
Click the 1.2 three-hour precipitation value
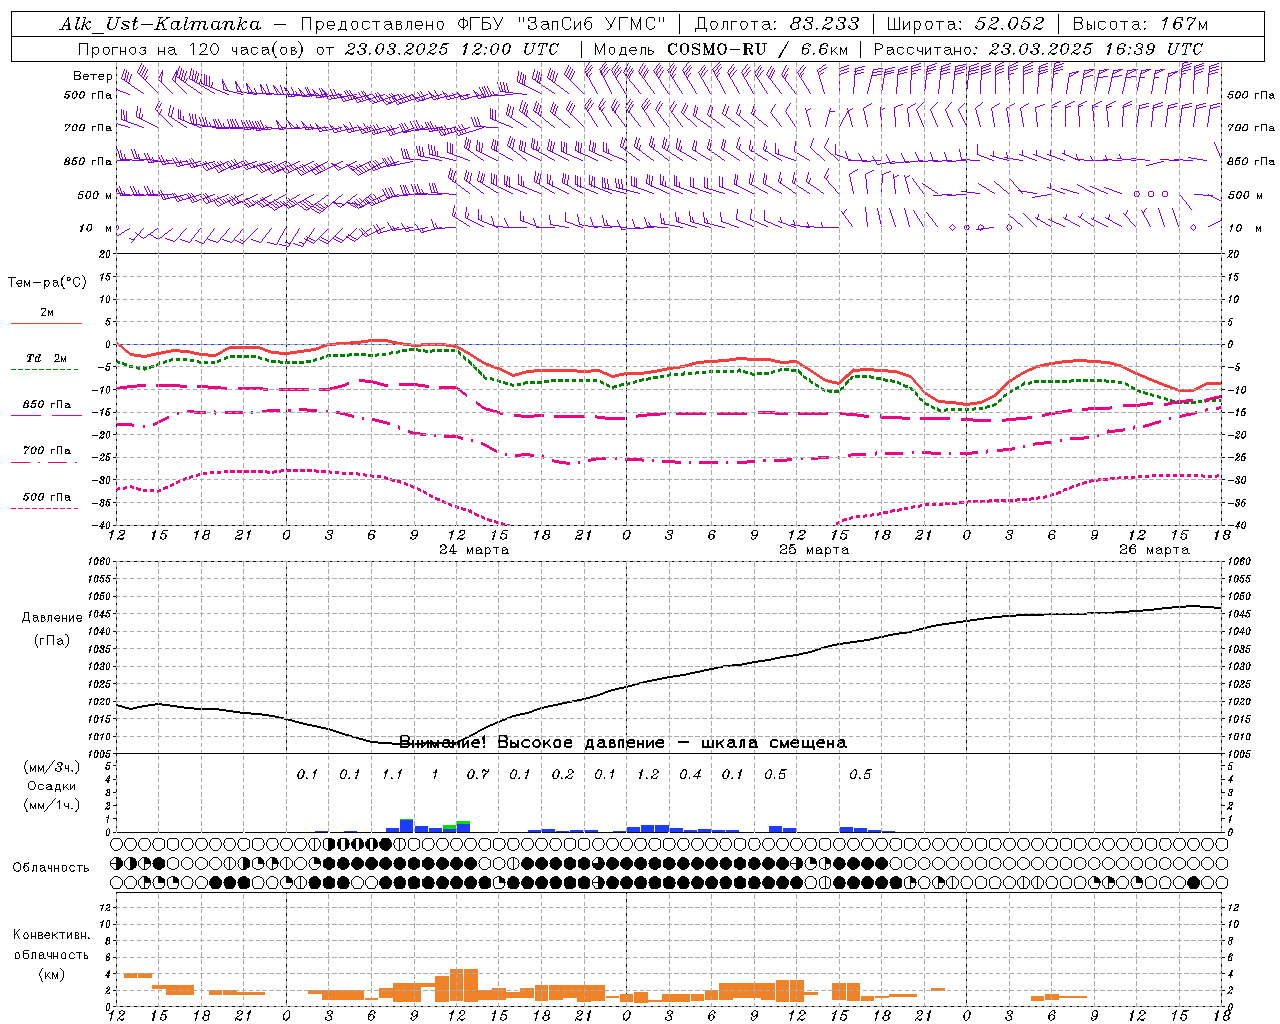(x=648, y=774)
